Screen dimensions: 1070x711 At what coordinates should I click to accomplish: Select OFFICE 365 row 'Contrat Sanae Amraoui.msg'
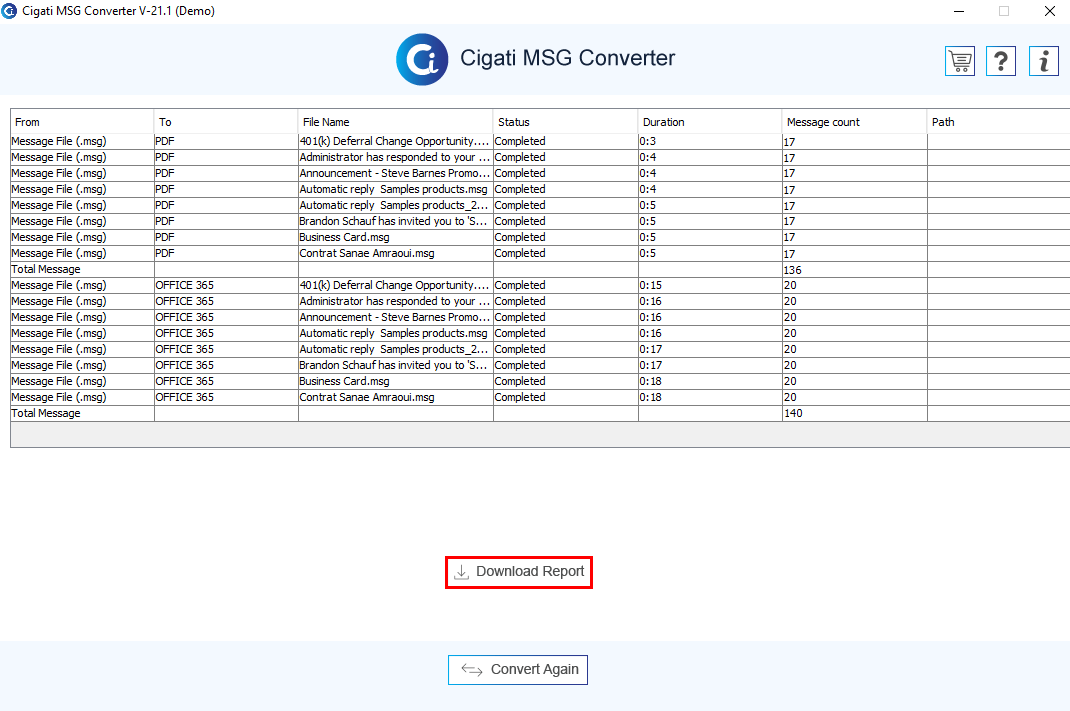[395, 397]
